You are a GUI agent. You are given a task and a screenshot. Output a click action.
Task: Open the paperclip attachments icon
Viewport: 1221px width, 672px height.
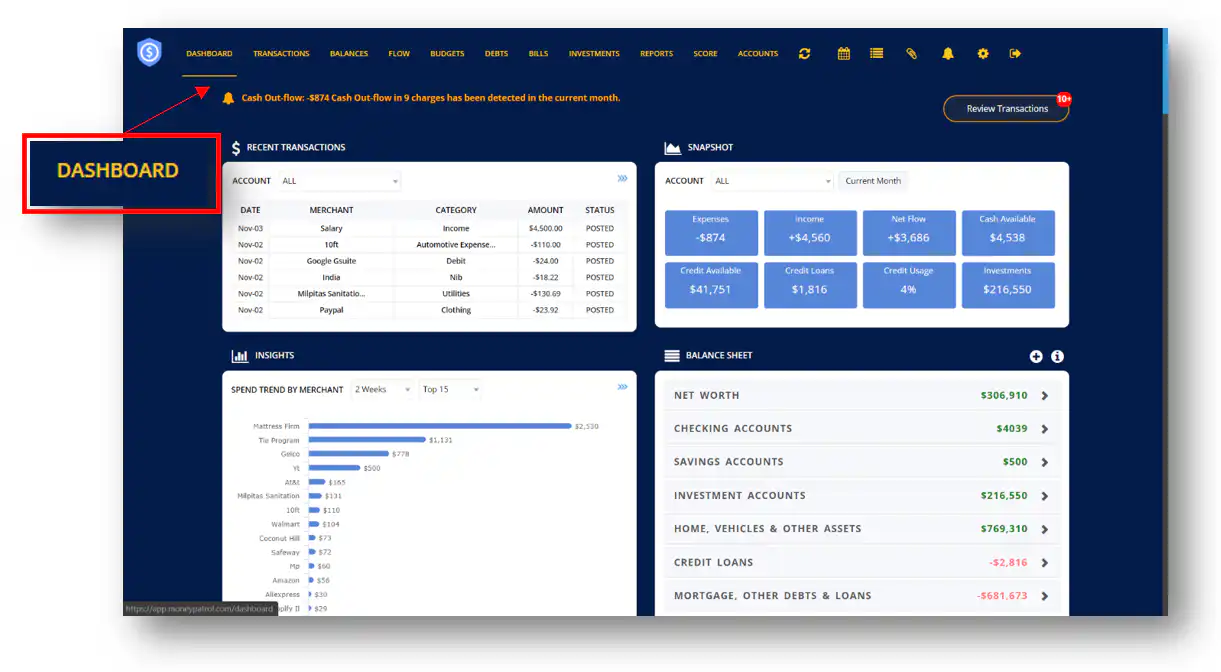click(911, 54)
